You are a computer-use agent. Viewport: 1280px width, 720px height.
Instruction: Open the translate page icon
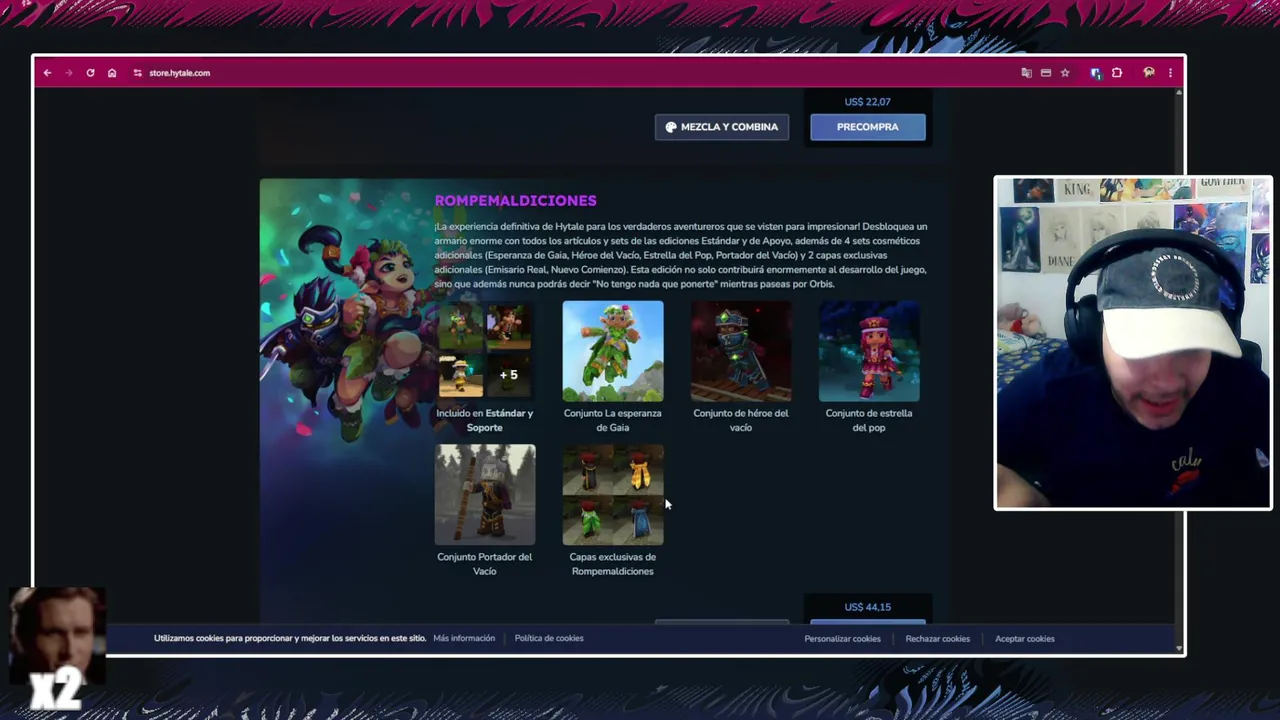[1026, 73]
